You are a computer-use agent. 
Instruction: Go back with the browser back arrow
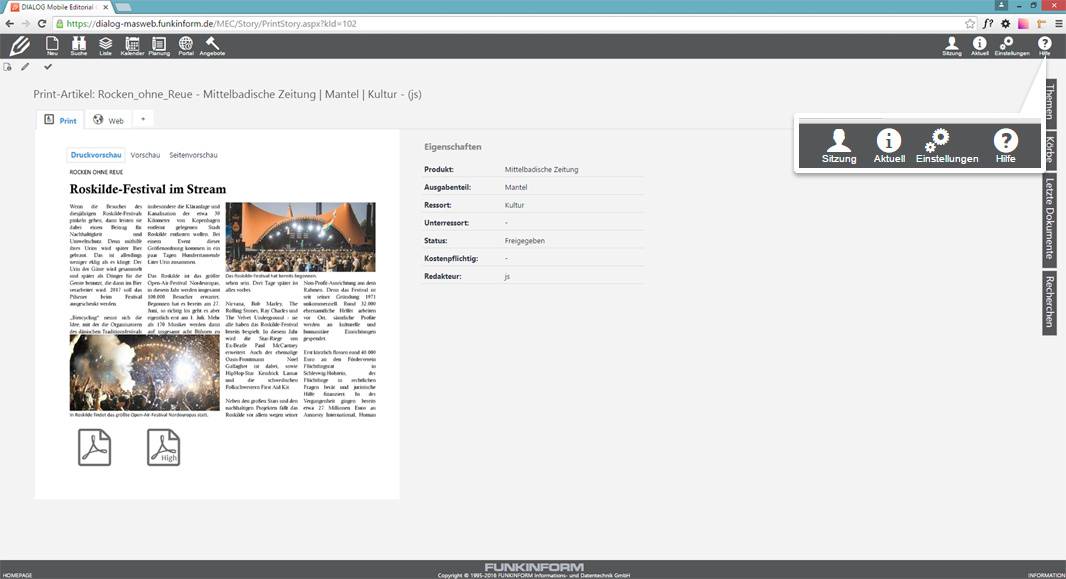click(10, 24)
